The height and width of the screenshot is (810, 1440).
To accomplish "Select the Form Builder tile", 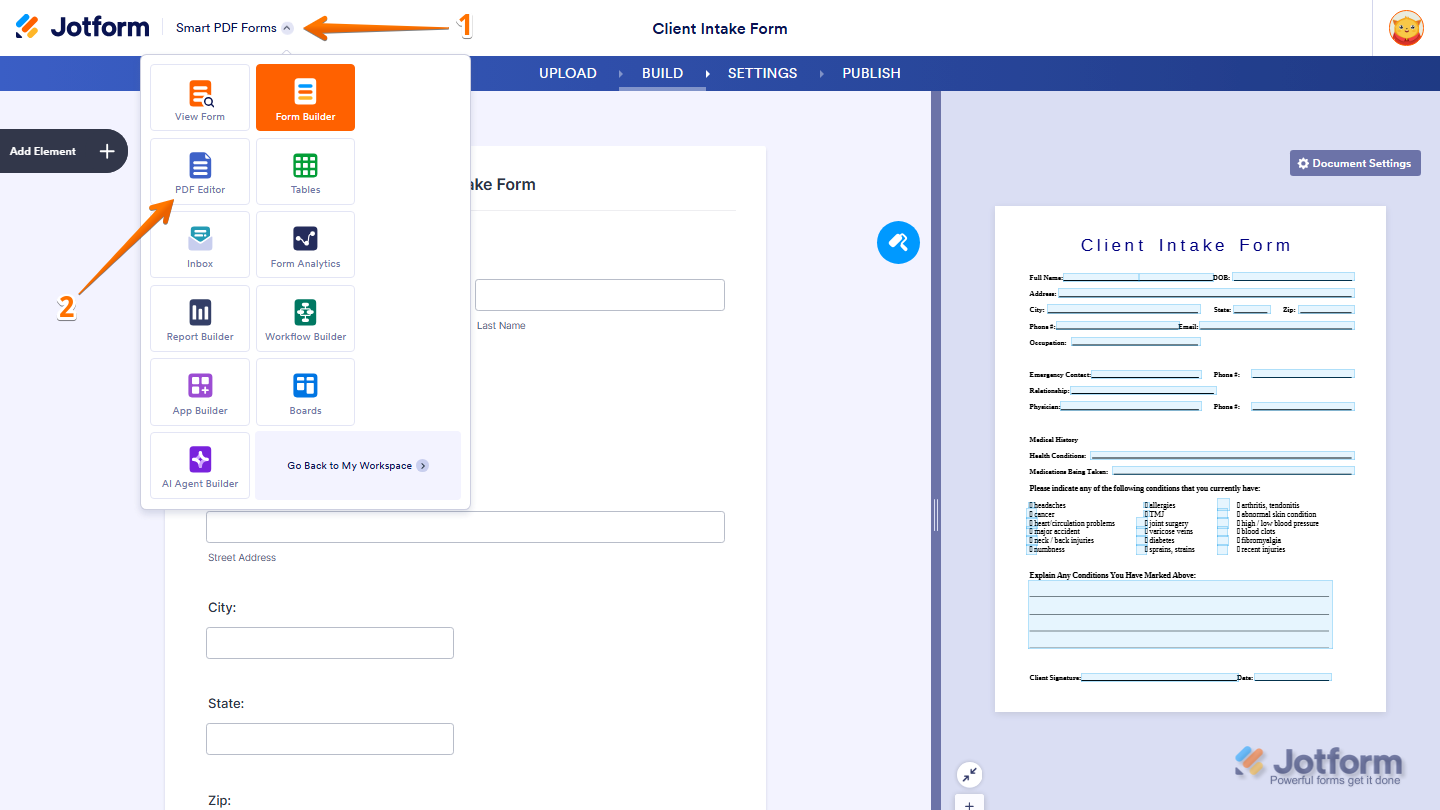I will (305, 98).
